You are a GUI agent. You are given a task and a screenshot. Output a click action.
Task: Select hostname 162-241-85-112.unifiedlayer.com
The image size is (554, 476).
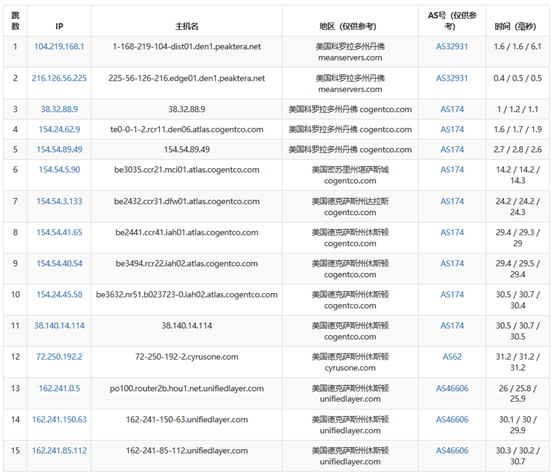pos(187,451)
